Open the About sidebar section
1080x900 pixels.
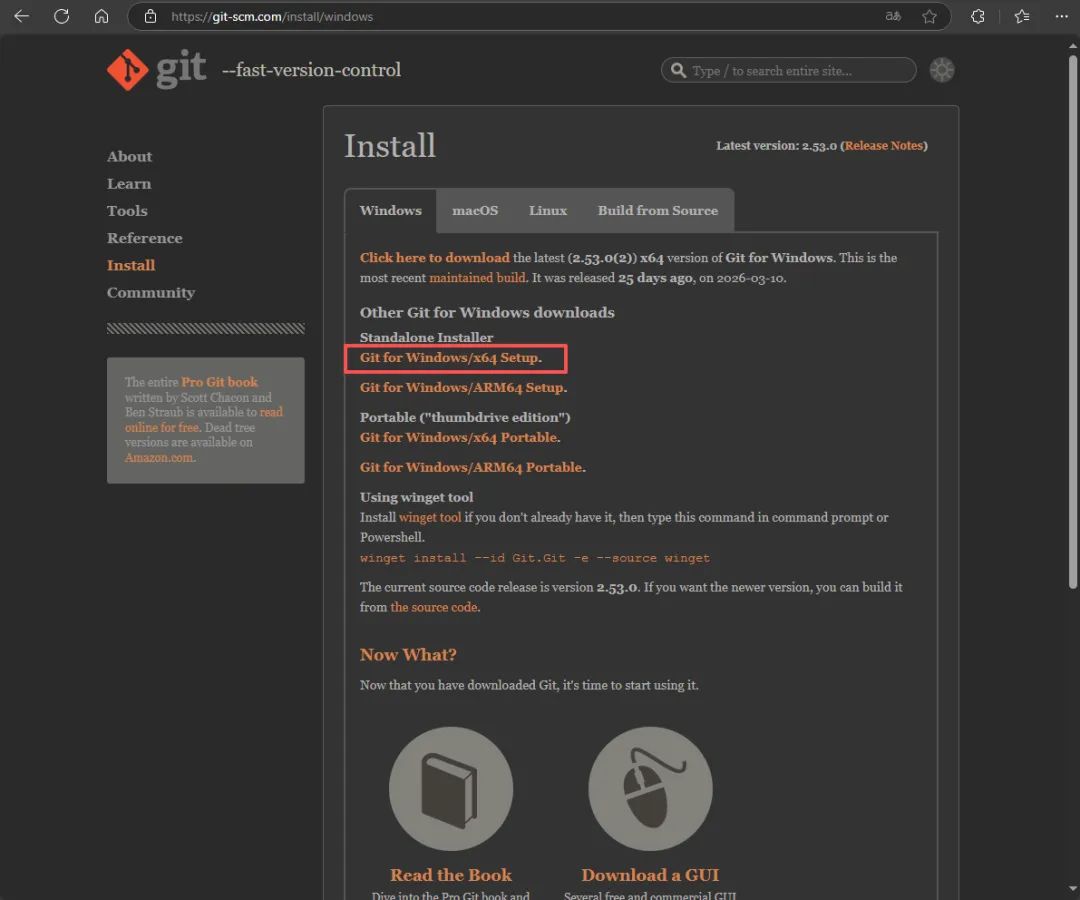129,156
